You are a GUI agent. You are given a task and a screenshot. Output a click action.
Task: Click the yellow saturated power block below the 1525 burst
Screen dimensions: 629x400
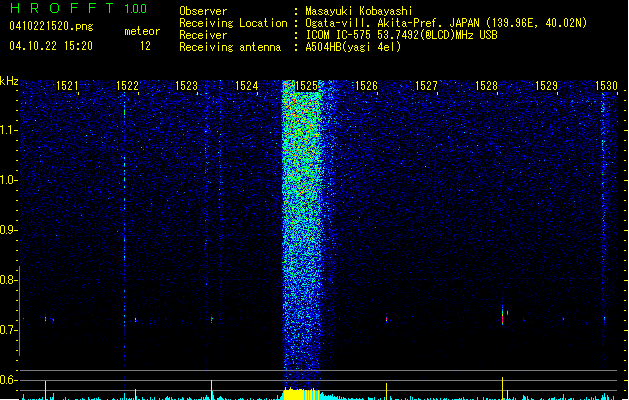[x=302, y=394]
